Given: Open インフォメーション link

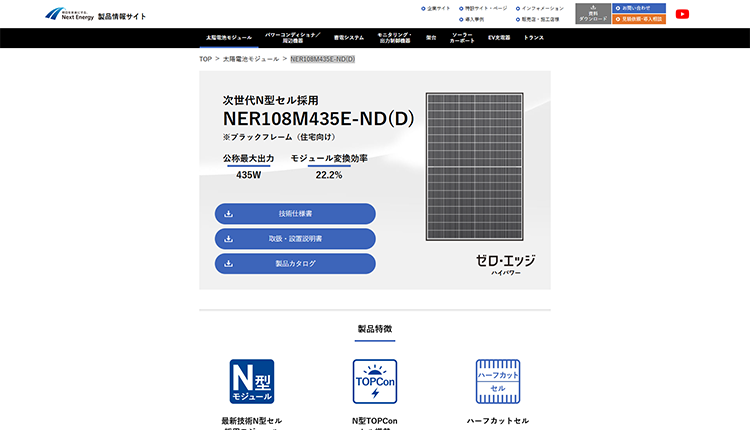Looking at the screenshot, I should pyautogui.click(x=540, y=9).
